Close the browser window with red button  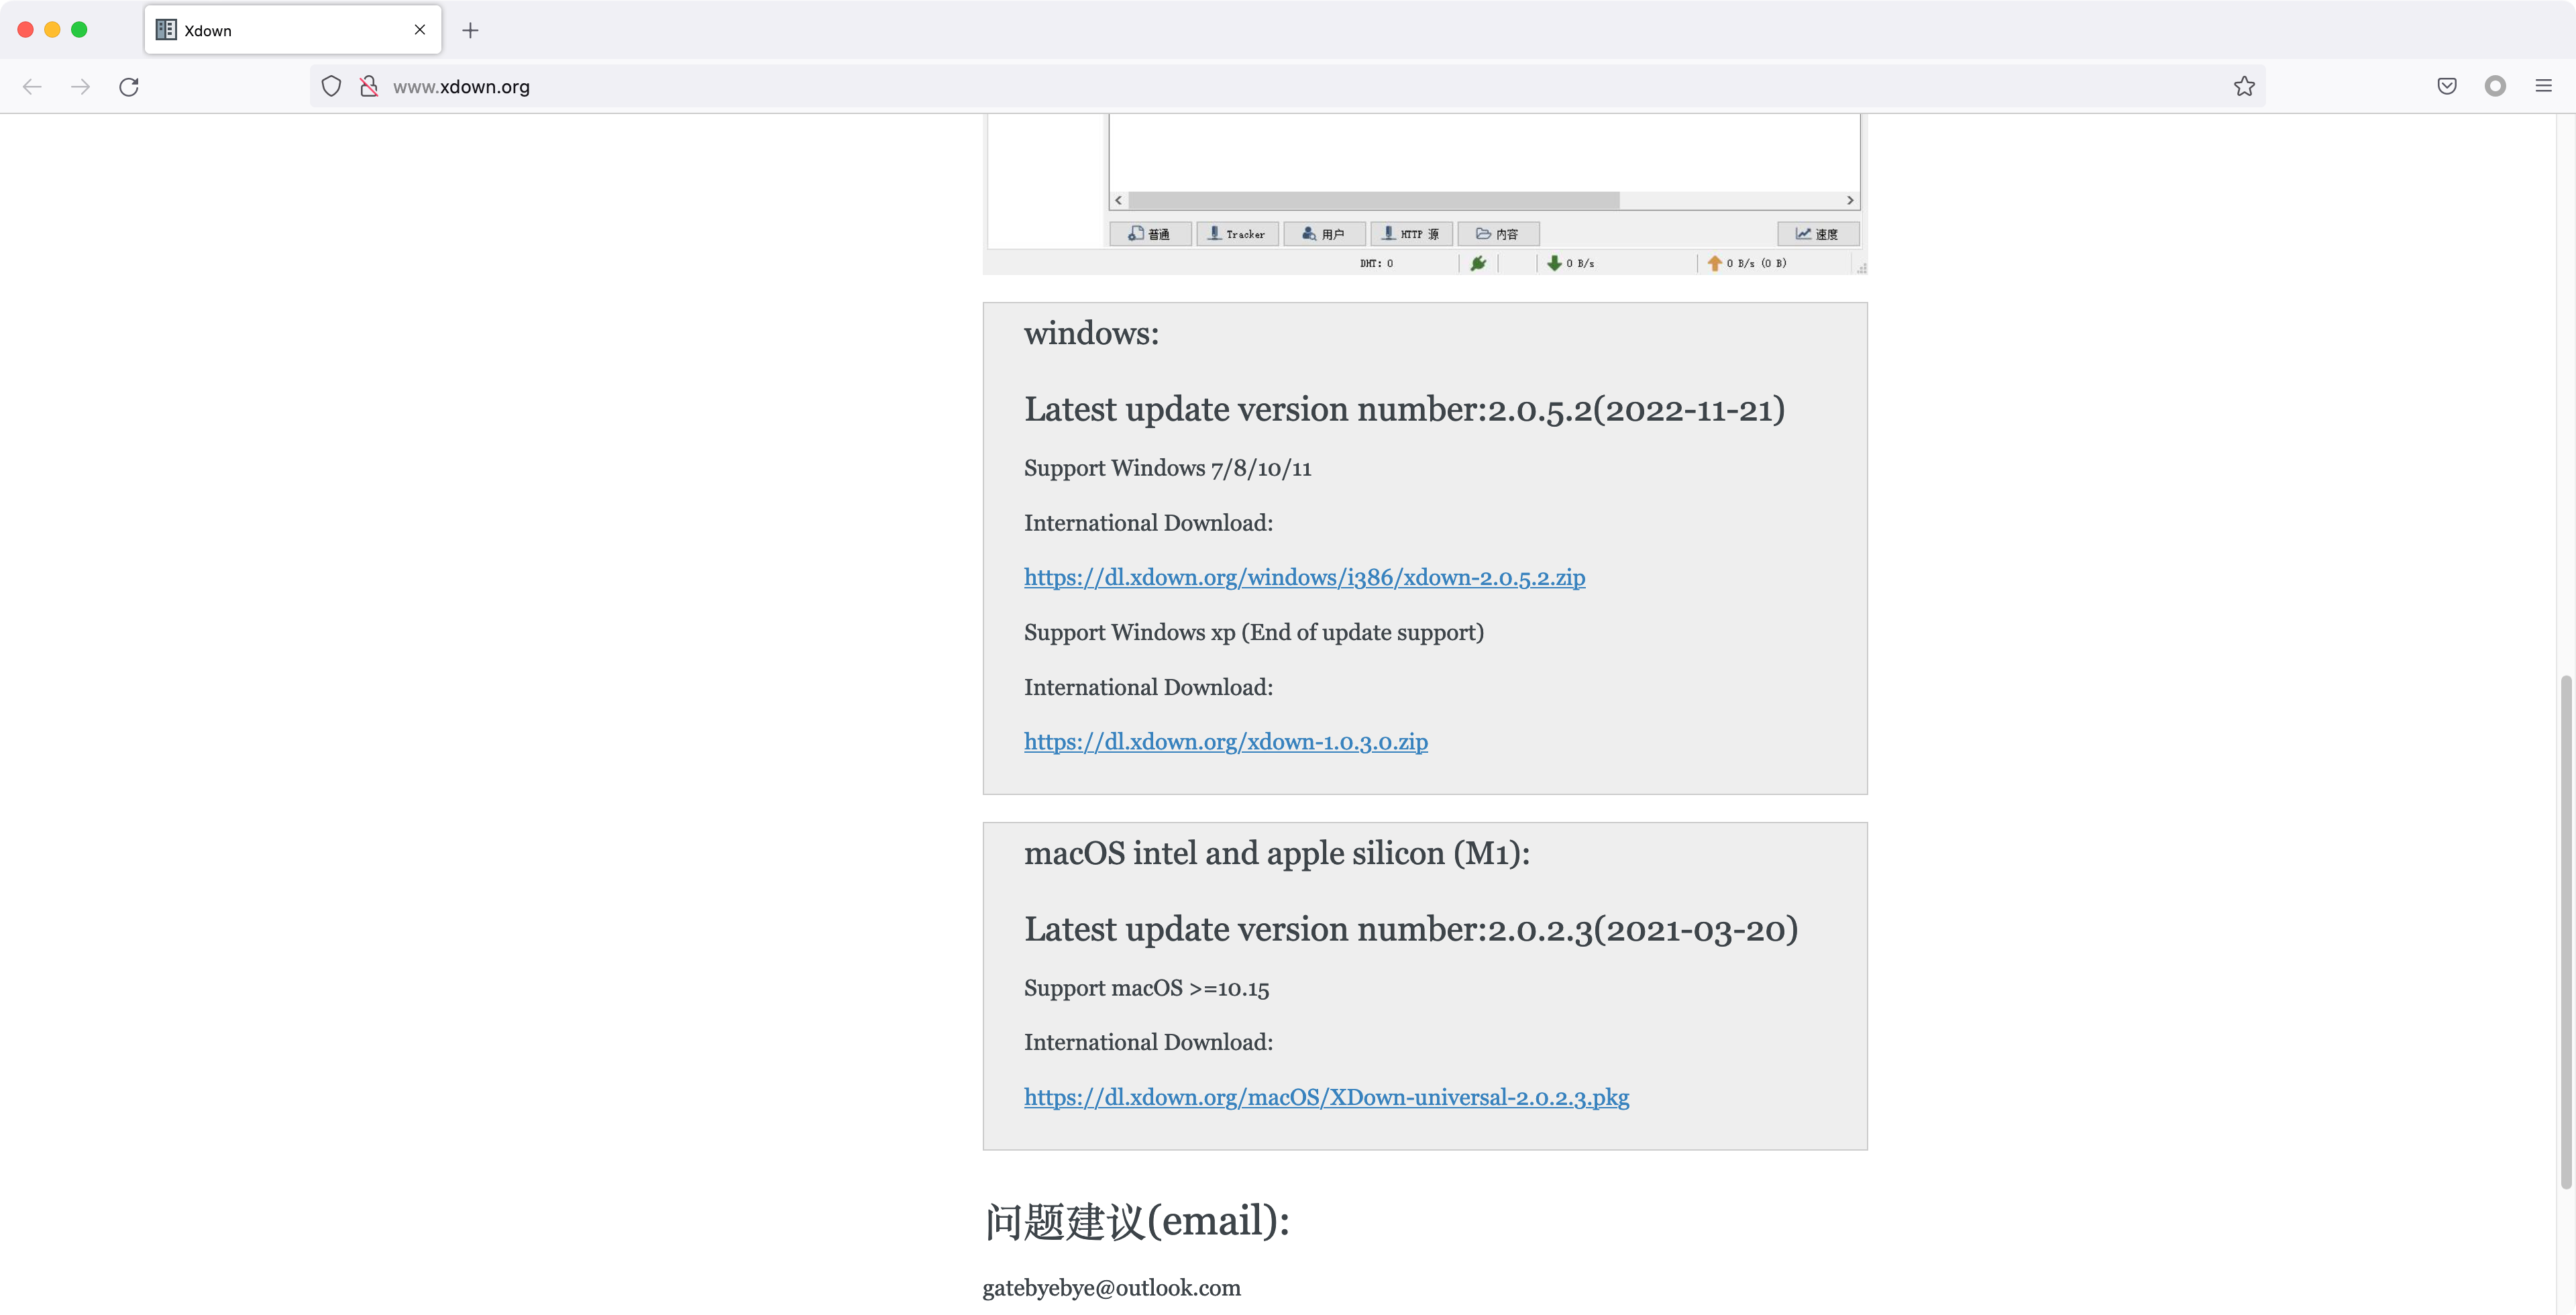[26, 30]
